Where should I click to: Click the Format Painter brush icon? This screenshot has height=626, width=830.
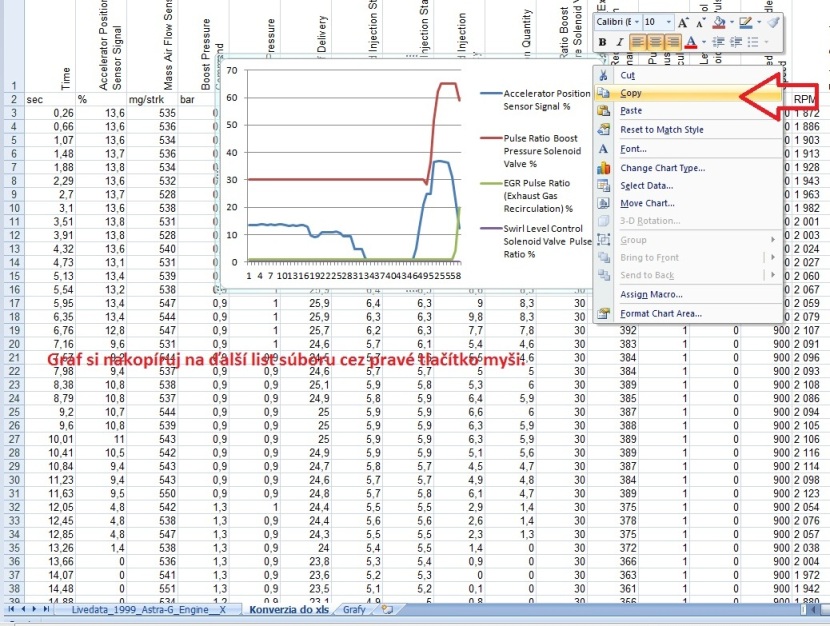pos(772,21)
